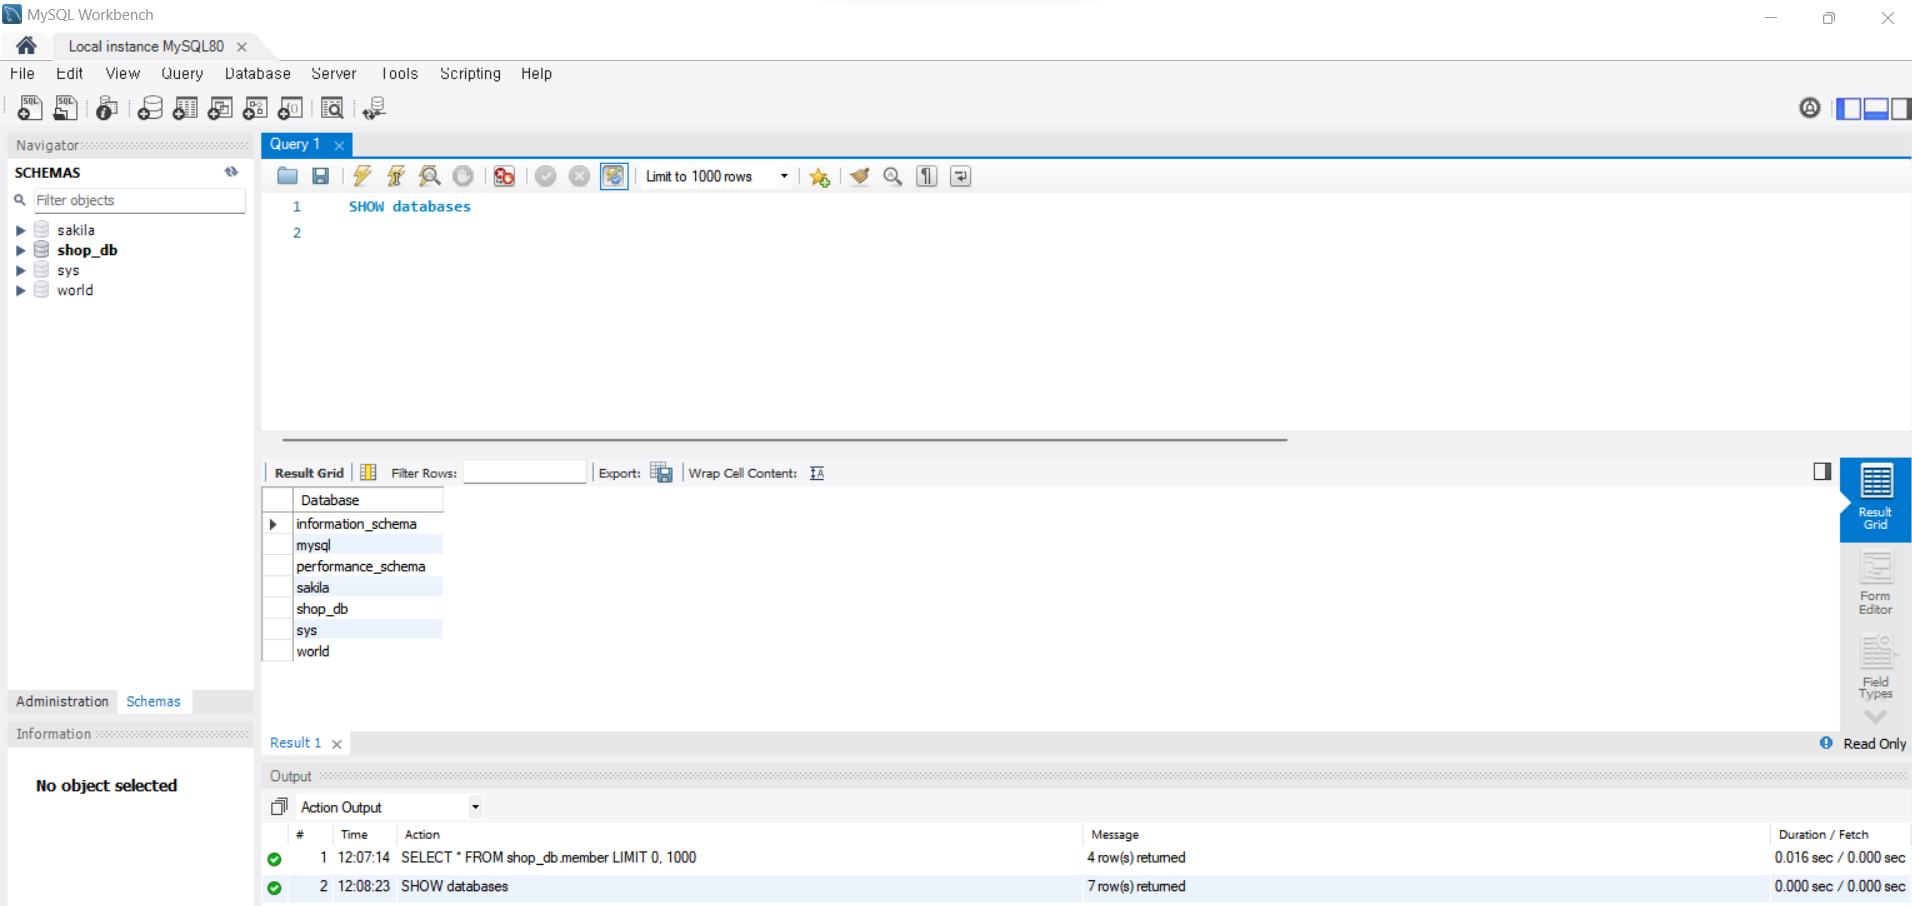Create a new schema in the connected server
This screenshot has width=1912, height=906.
150,108
